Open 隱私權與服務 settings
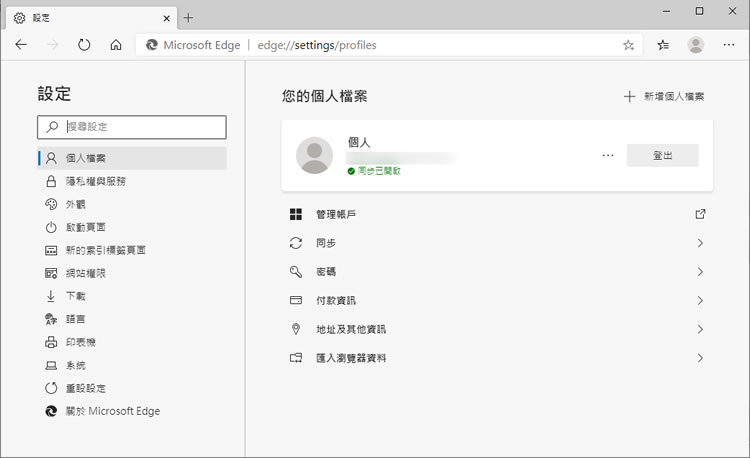This screenshot has height=458, width=750. 132,181
